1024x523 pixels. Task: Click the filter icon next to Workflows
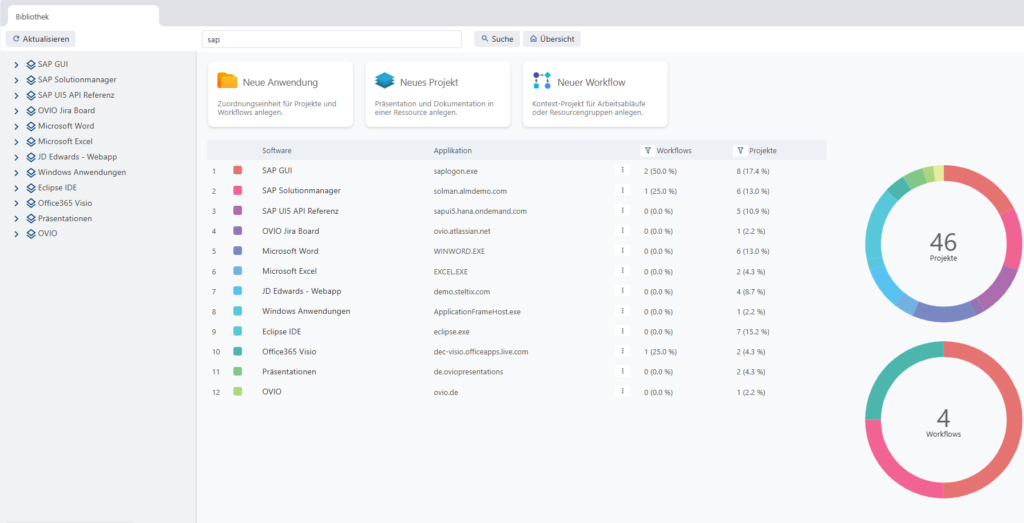(x=647, y=151)
